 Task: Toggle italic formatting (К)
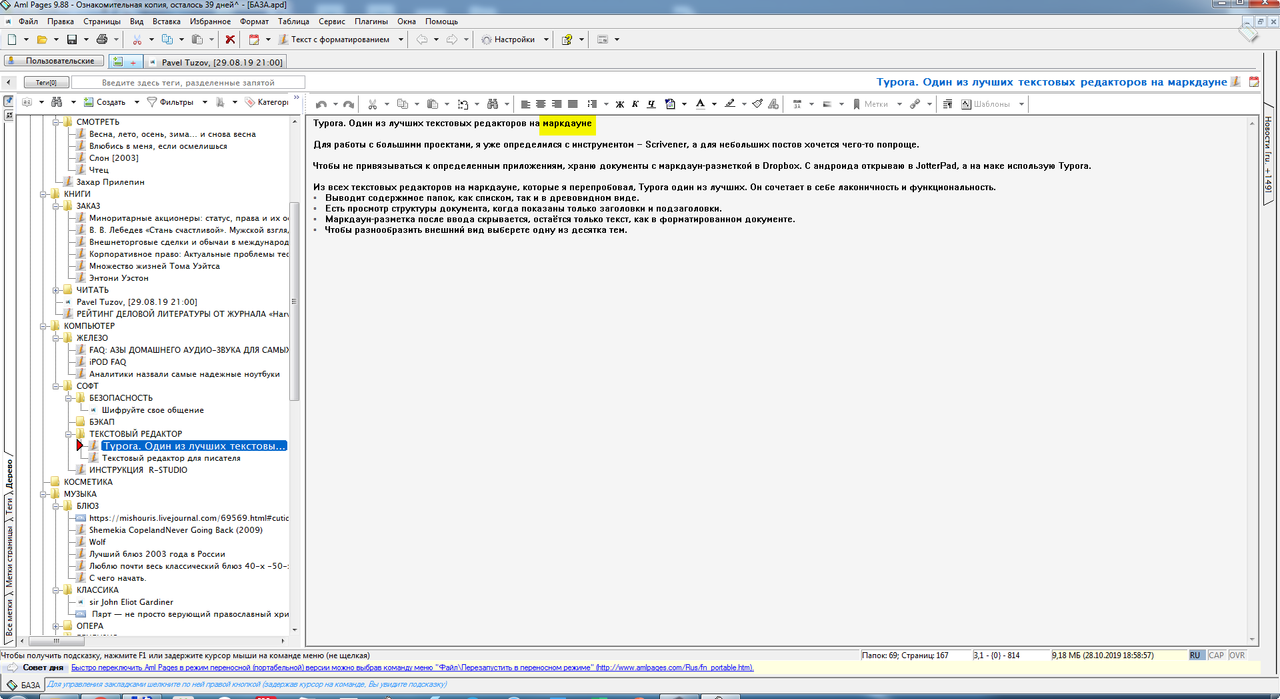[x=635, y=103]
